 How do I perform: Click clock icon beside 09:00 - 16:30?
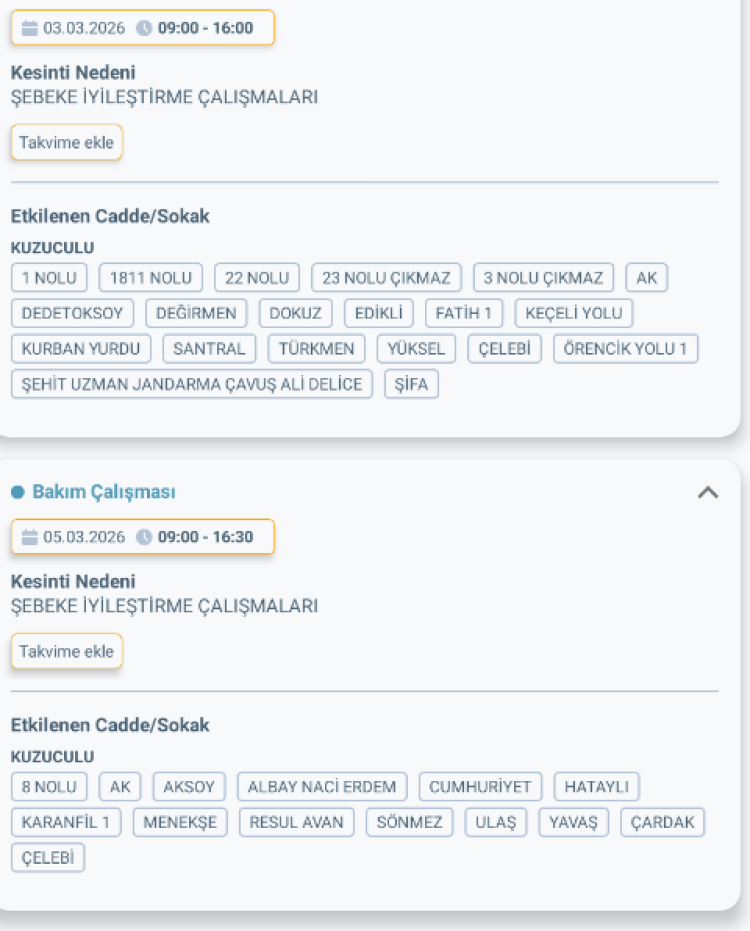144,537
